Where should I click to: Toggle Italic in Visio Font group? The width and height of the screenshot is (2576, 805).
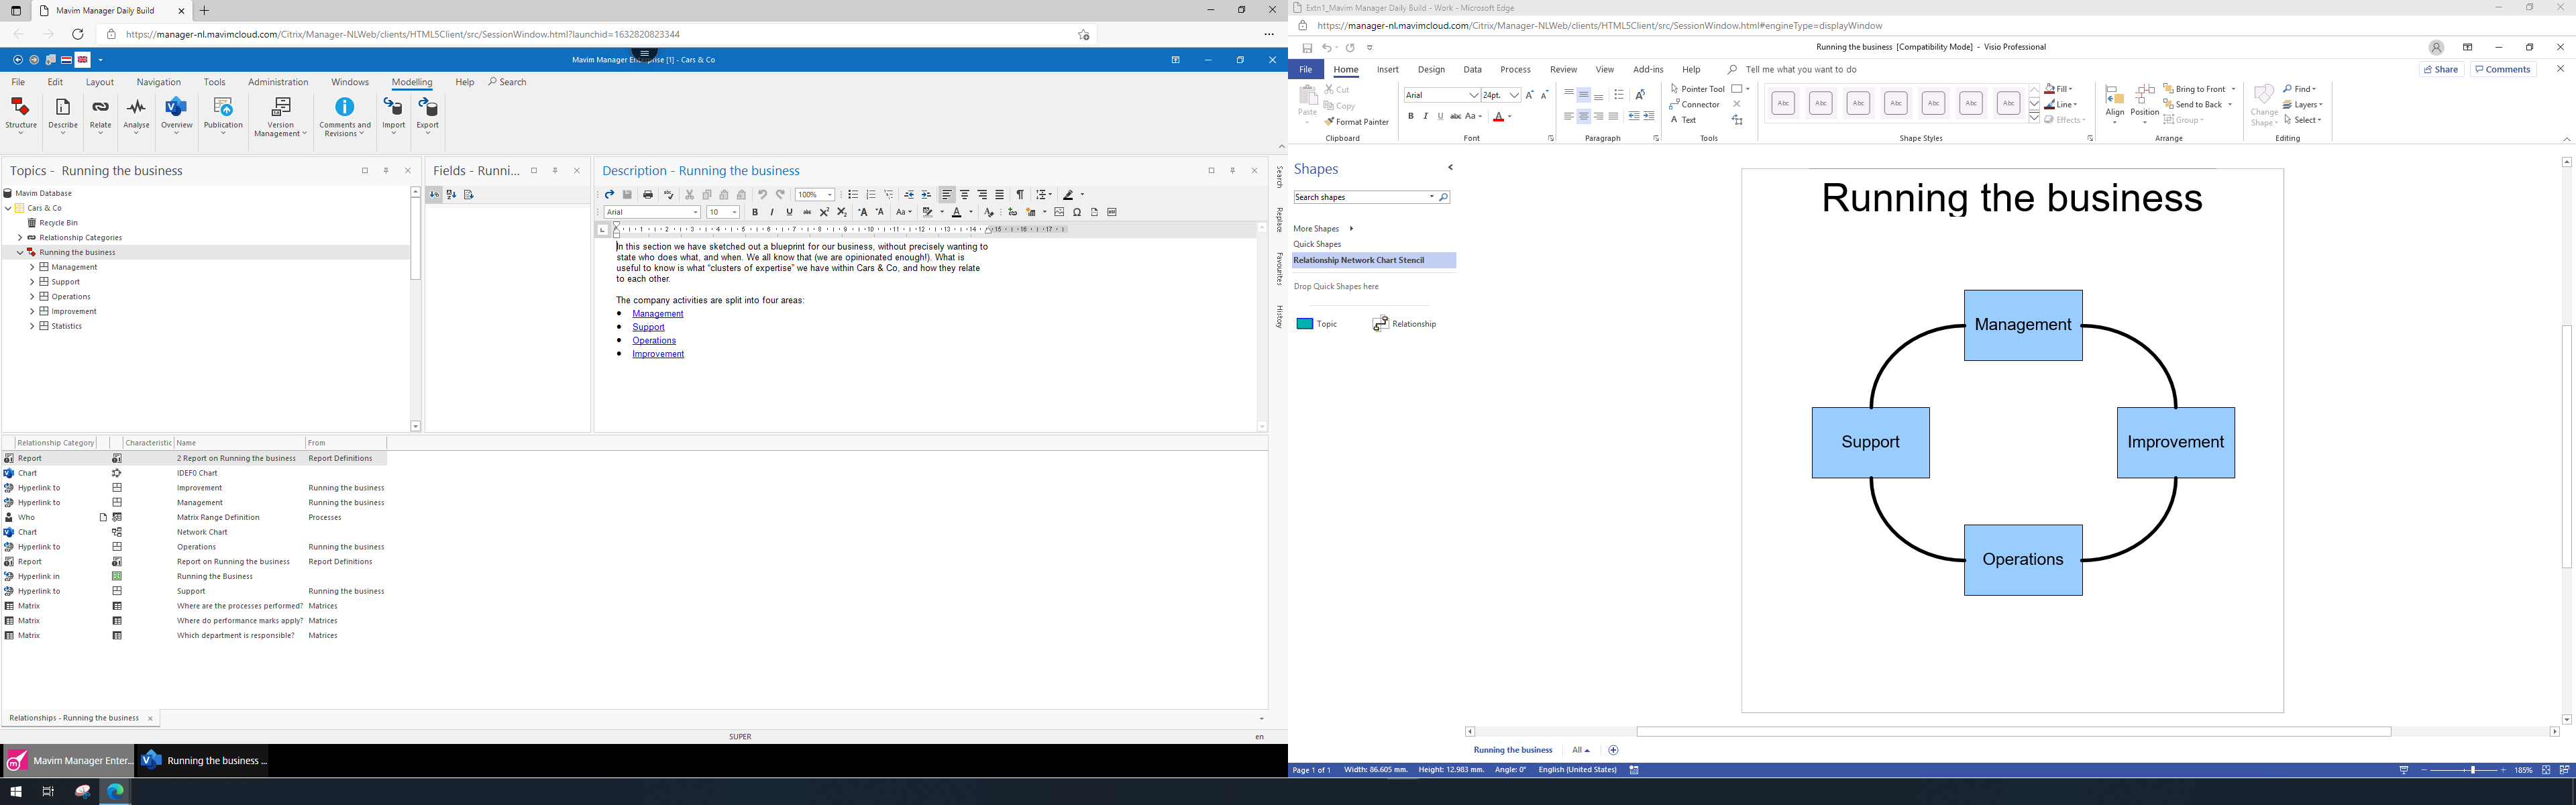pos(1426,116)
